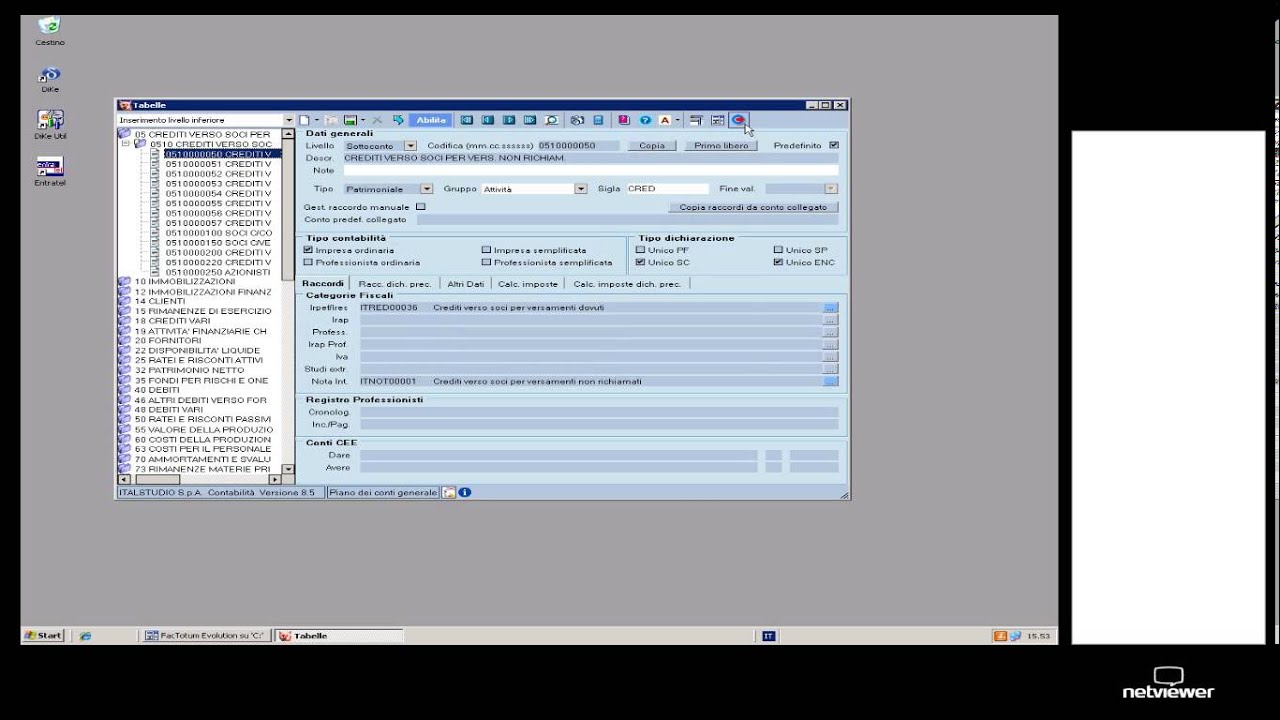Switch to Raccordi tab

[323, 284]
